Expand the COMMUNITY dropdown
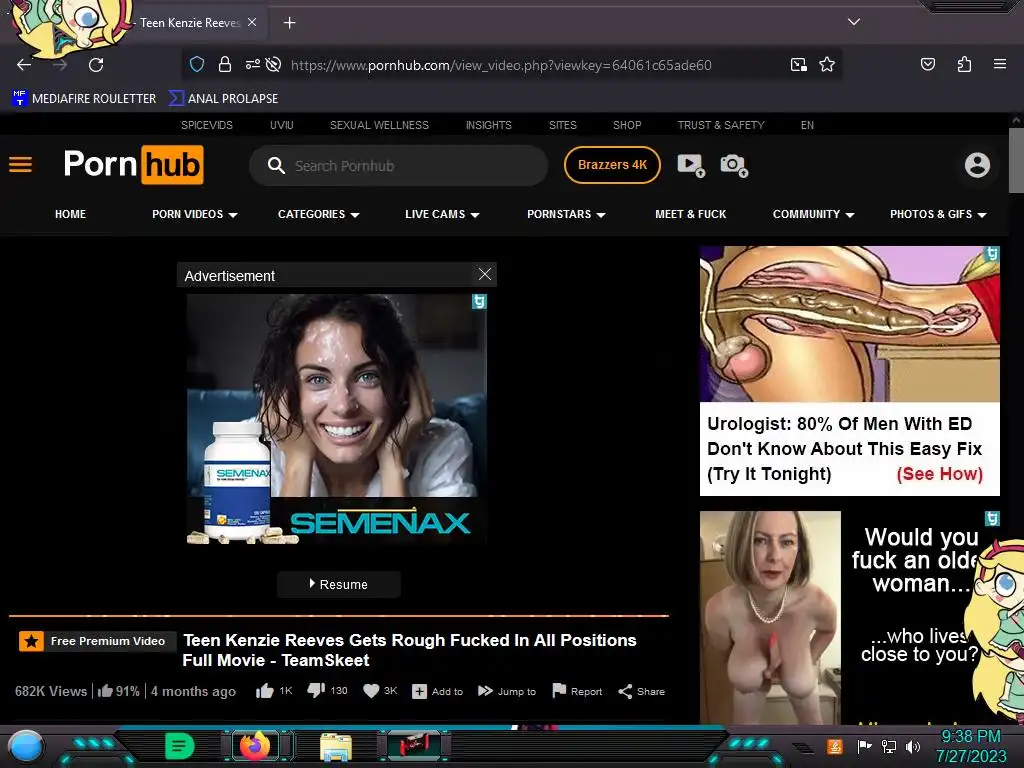The image size is (1024, 768). (813, 214)
